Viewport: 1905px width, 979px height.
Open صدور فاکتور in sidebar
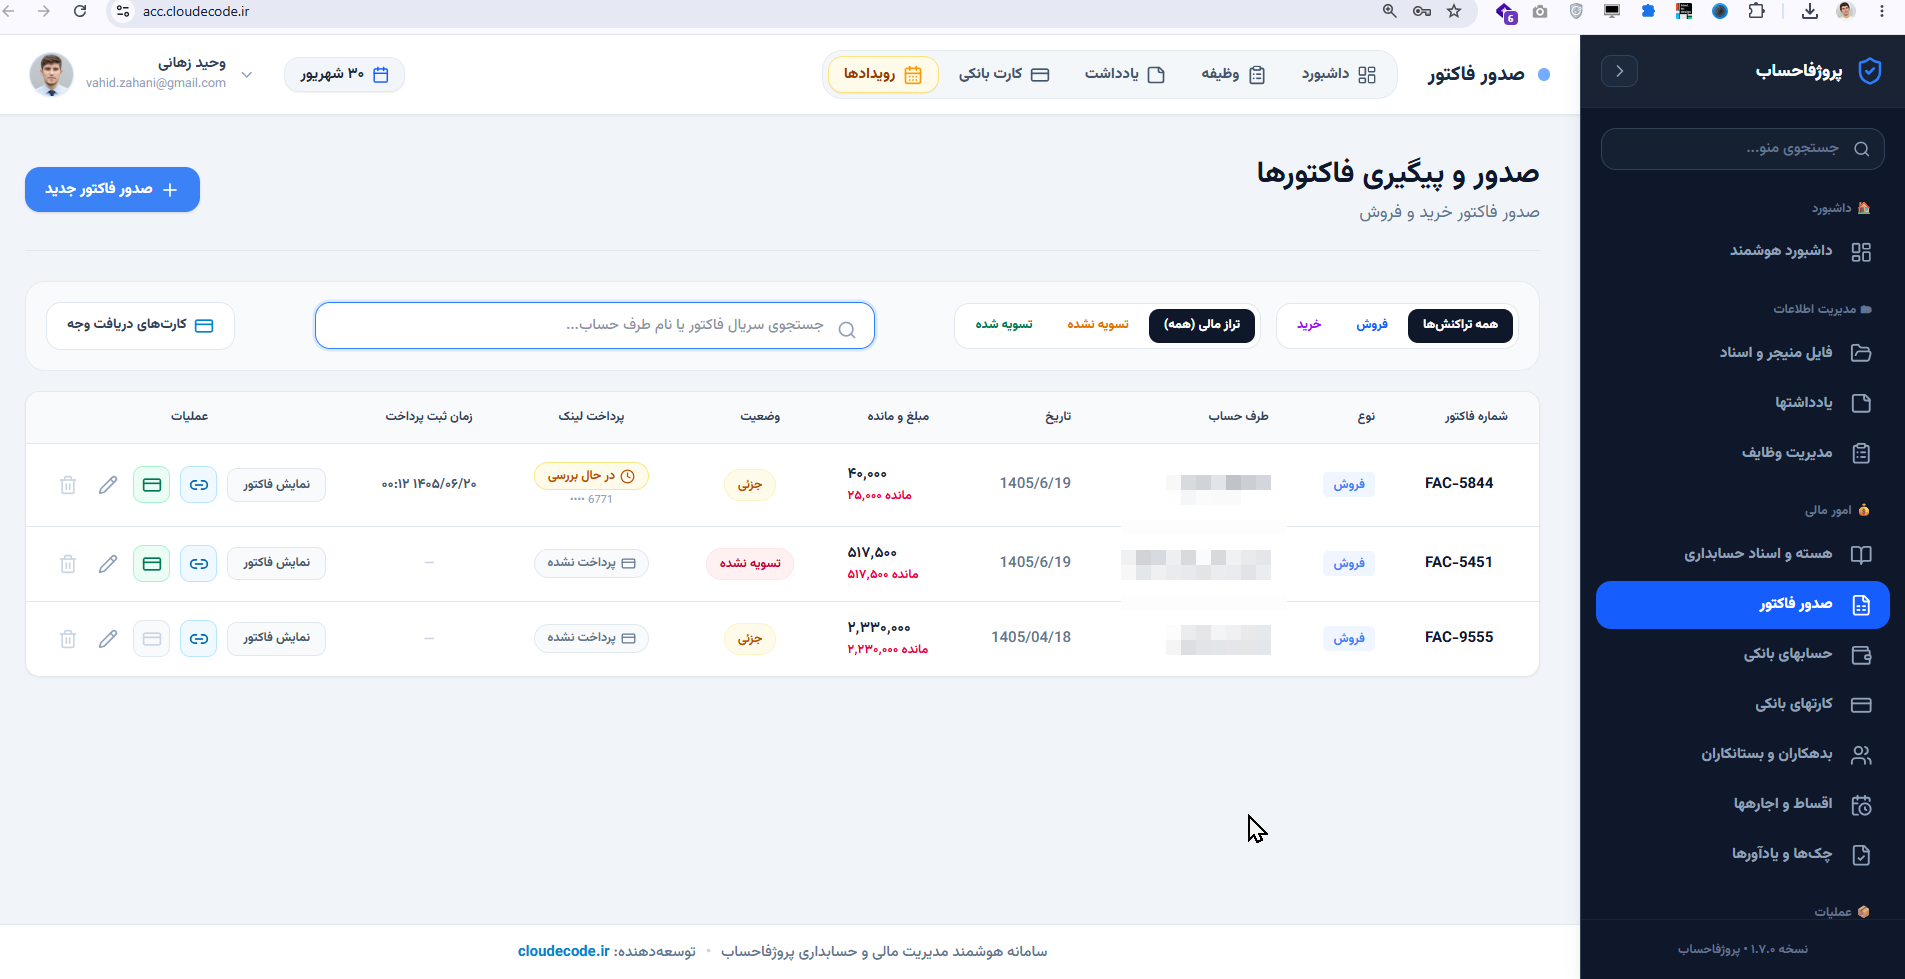pos(1742,605)
